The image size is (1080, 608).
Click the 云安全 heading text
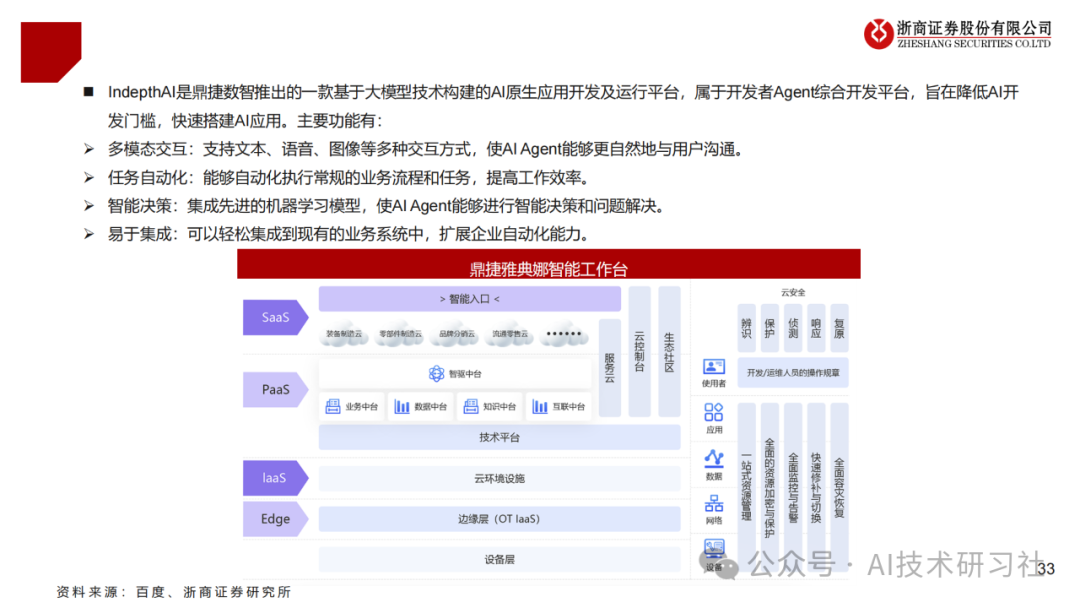coord(793,293)
